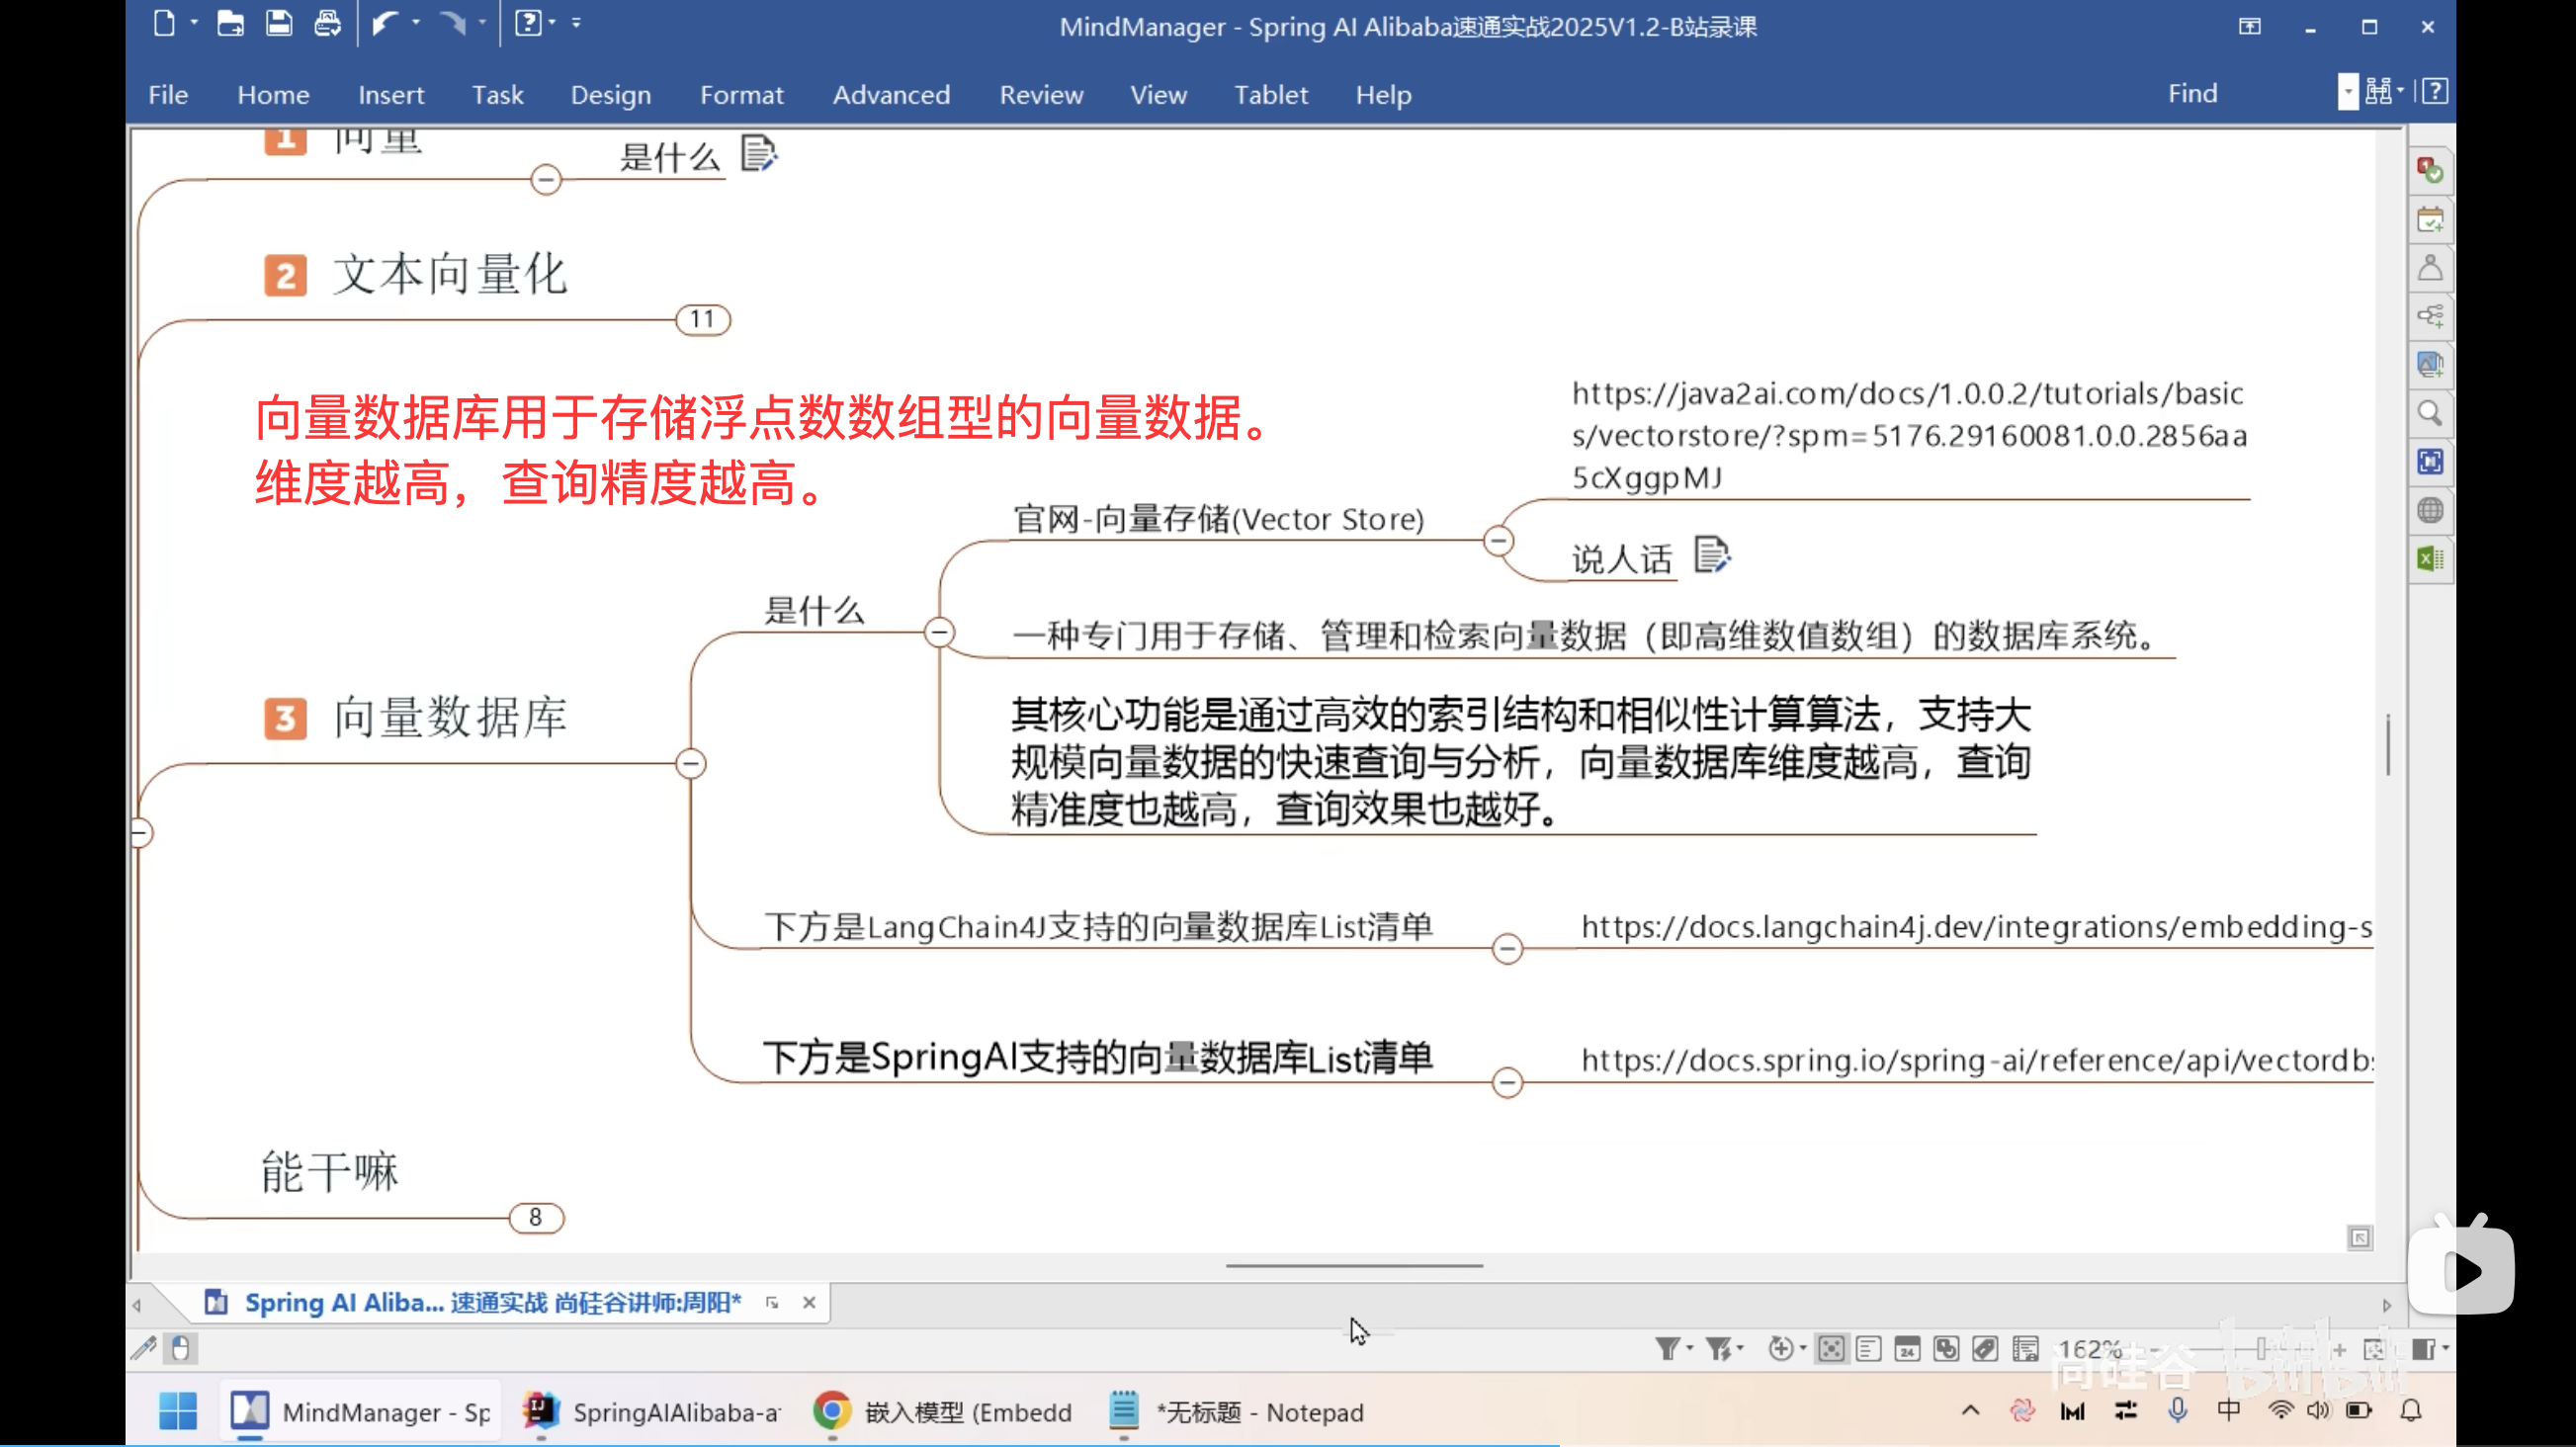Open the Search icon in right sidebar
Viewport: 2576px width, 1447px height.
tap(2430, 413)
